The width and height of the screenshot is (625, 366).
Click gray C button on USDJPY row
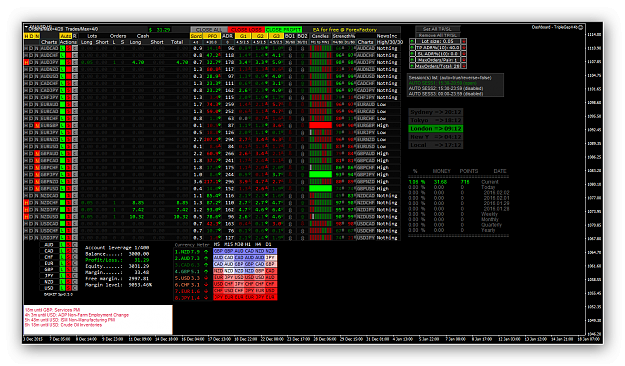pos(75,238)
